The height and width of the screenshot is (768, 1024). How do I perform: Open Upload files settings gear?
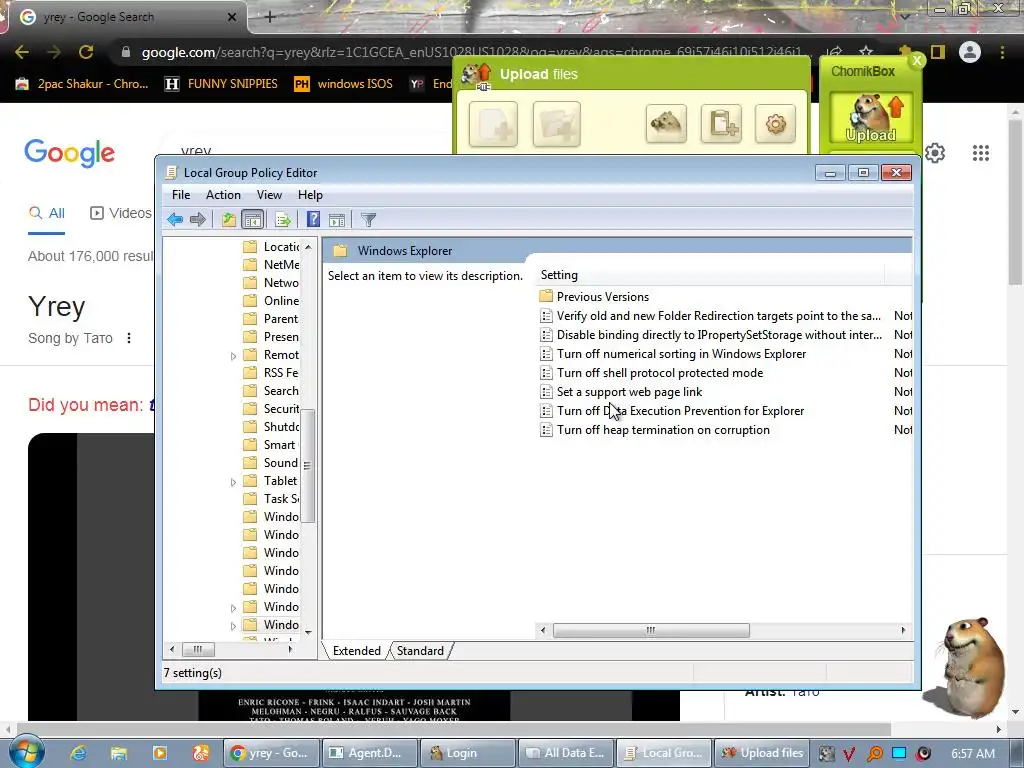775,123
